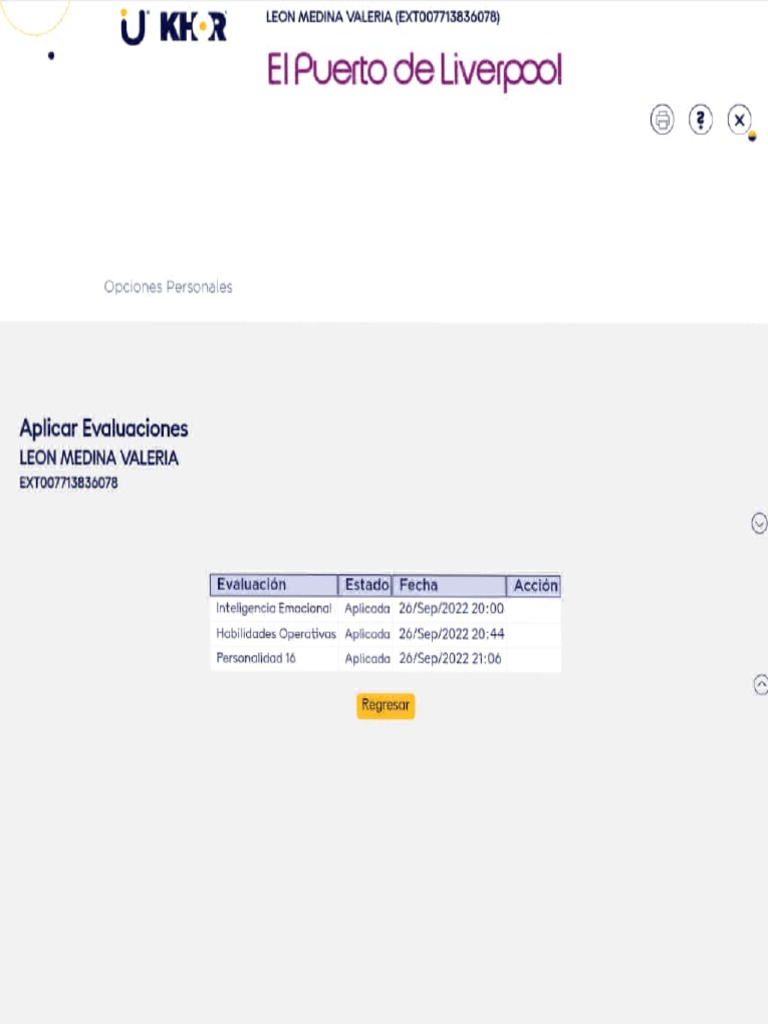Click the UKHOR logo
Screen dimensions: 768x1024
[x=173, y=26]
